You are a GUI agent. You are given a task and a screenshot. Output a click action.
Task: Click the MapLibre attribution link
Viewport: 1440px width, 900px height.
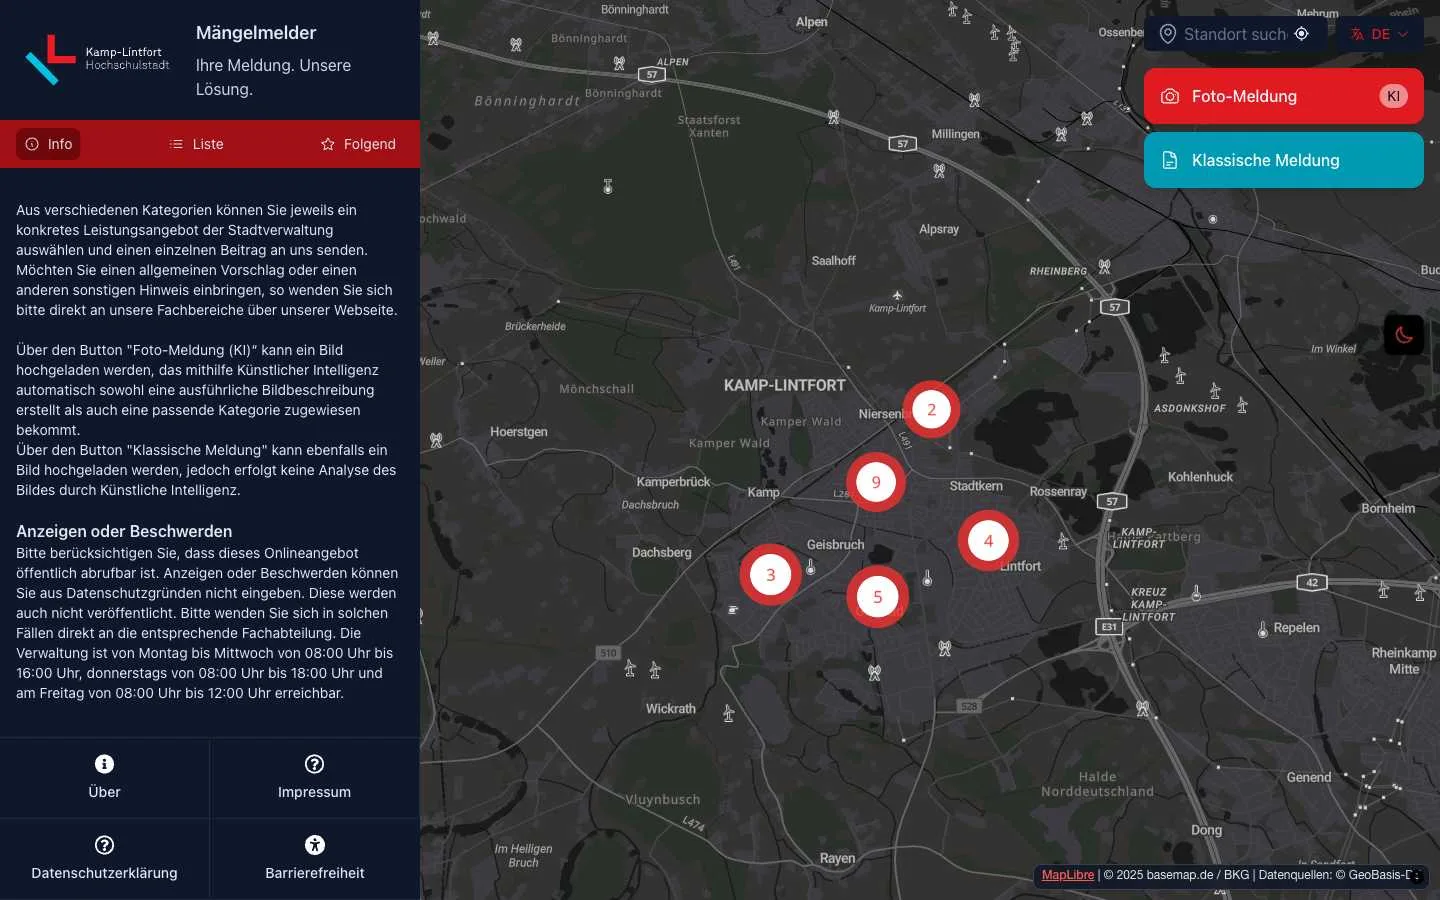point(1066,874)
